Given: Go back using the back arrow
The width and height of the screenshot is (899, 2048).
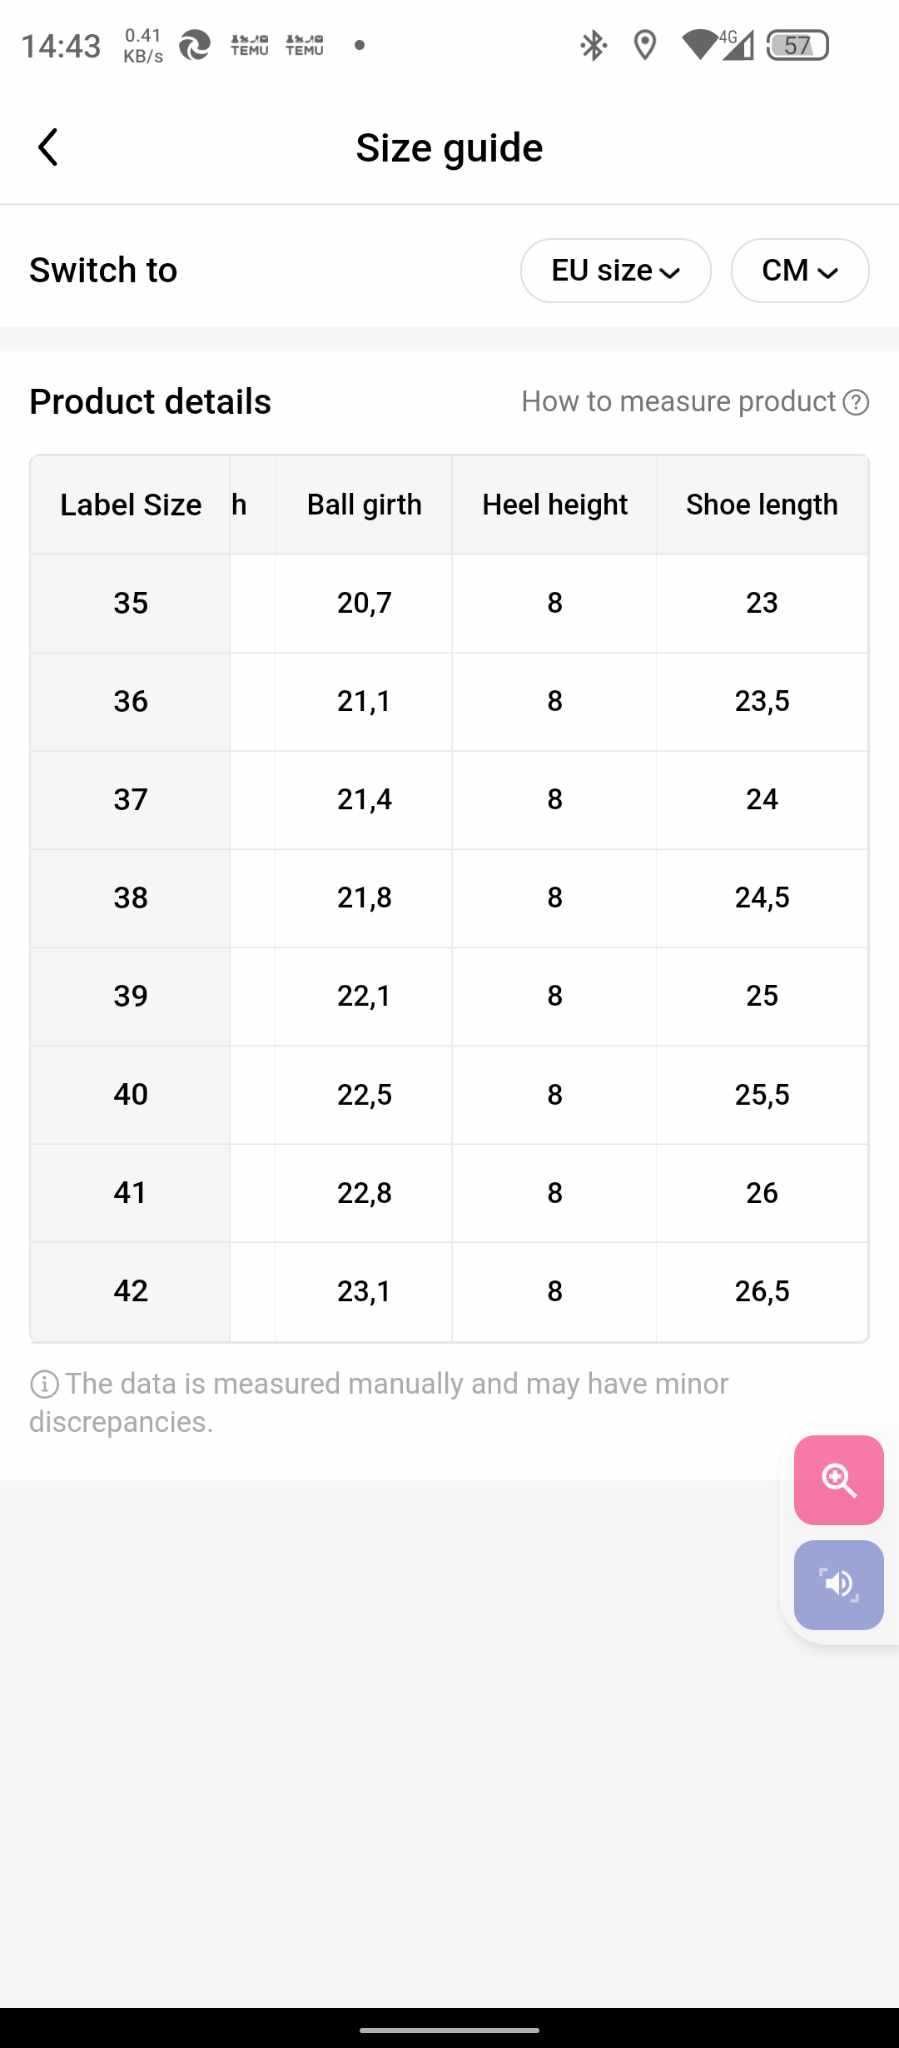Looking at the screenshot, I should 47,147.
